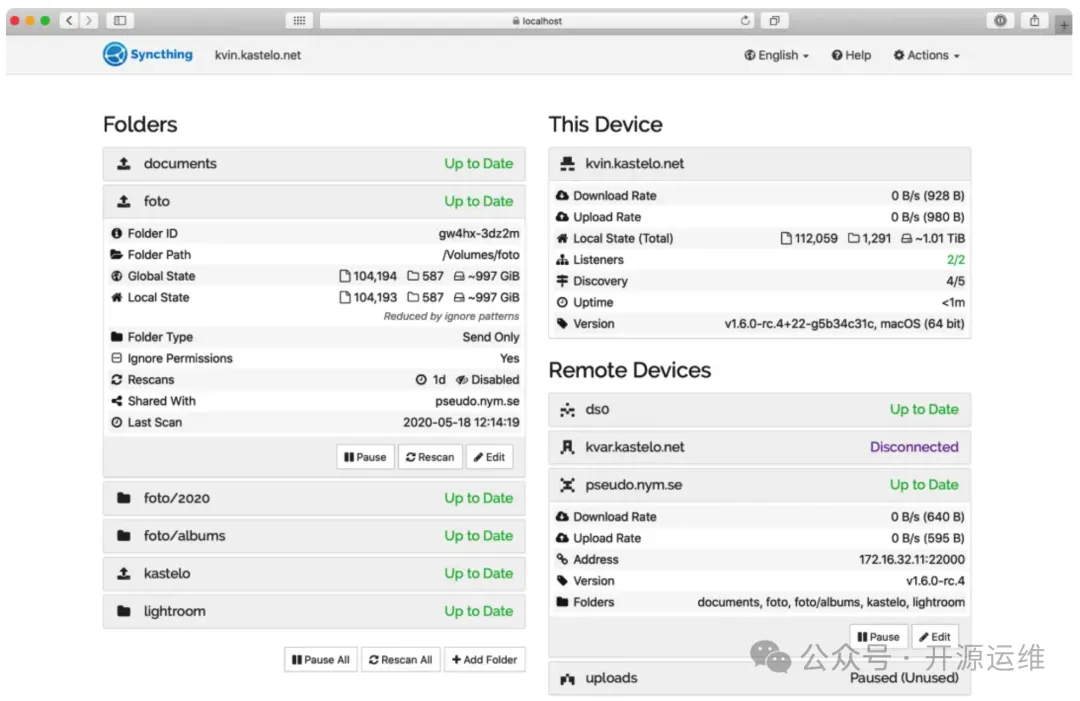Collapse the foto folder panel
Screen dimensions: 1080x701
tap(314, 201)
